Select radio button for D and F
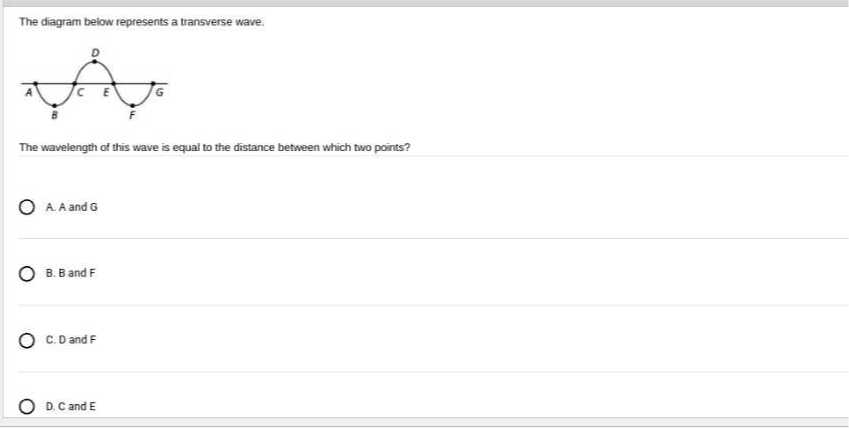This screenshot has width=849, height=428. click(x=27, y=340)
